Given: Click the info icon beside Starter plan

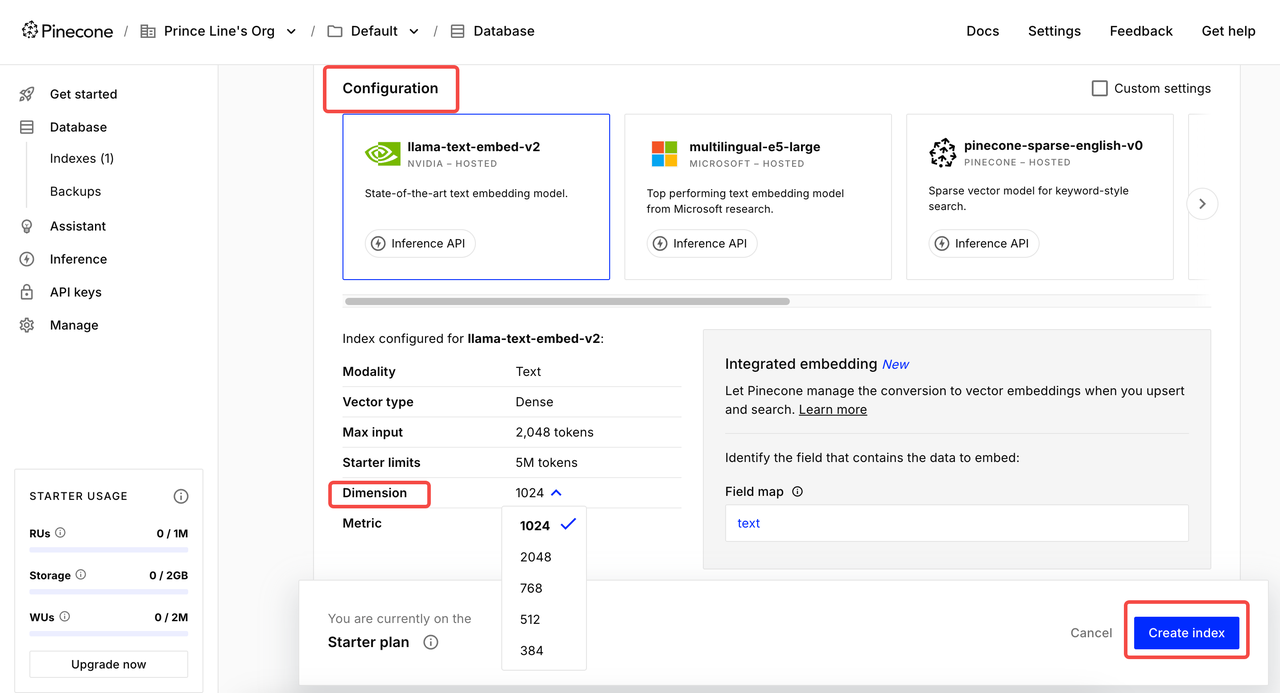Looking at the screenshot, I should (x=431, y=642).
